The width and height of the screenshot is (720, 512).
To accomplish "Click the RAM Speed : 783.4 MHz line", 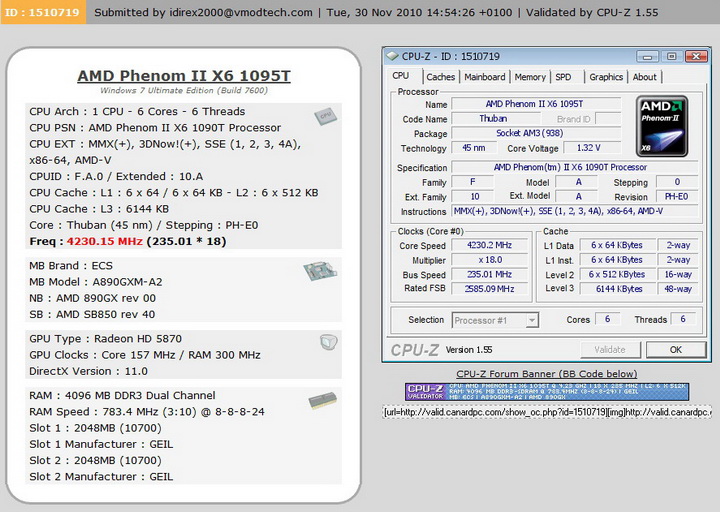I will click(147, 412).
